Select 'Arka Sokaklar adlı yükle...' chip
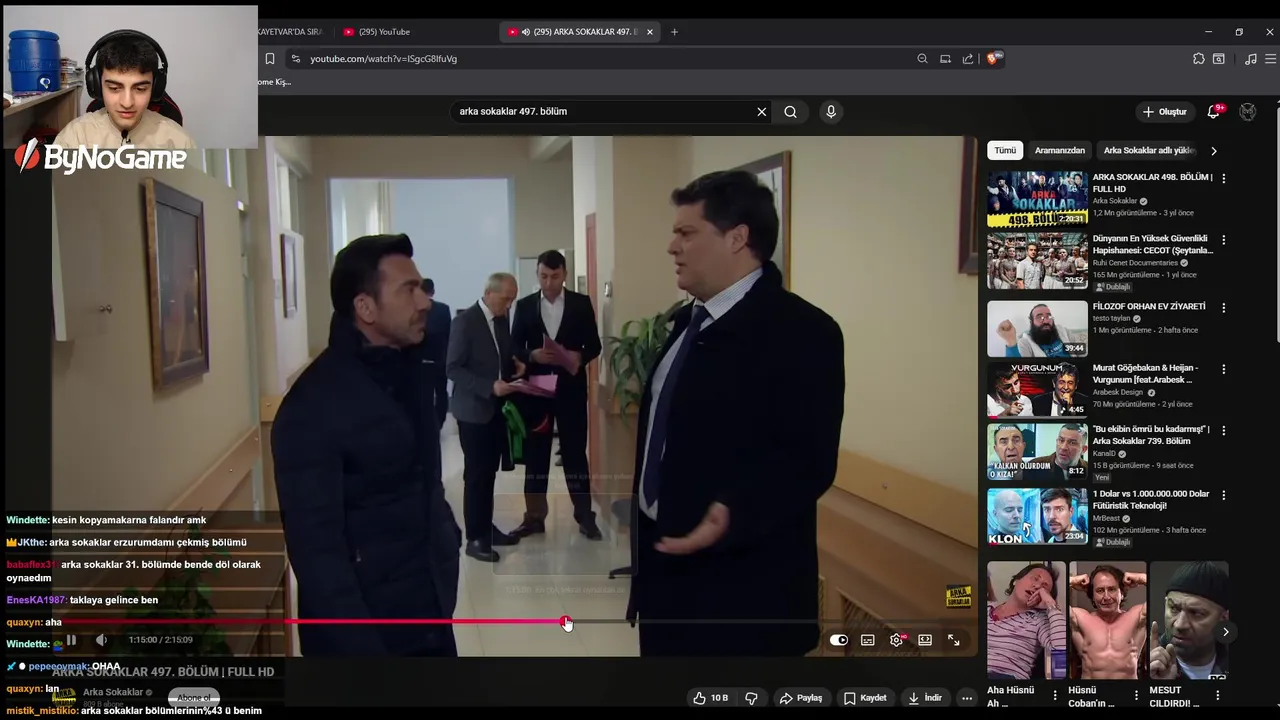1280x720 pixels. coord(1149,150)
